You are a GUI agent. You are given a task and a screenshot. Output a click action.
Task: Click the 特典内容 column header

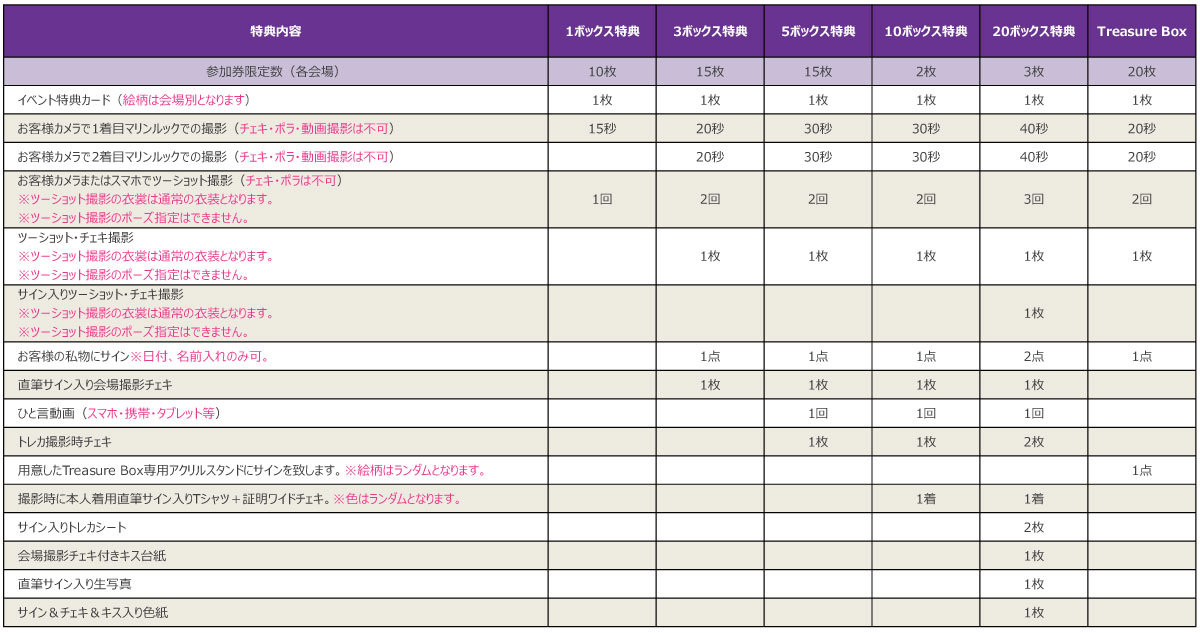tap(274, 31)
